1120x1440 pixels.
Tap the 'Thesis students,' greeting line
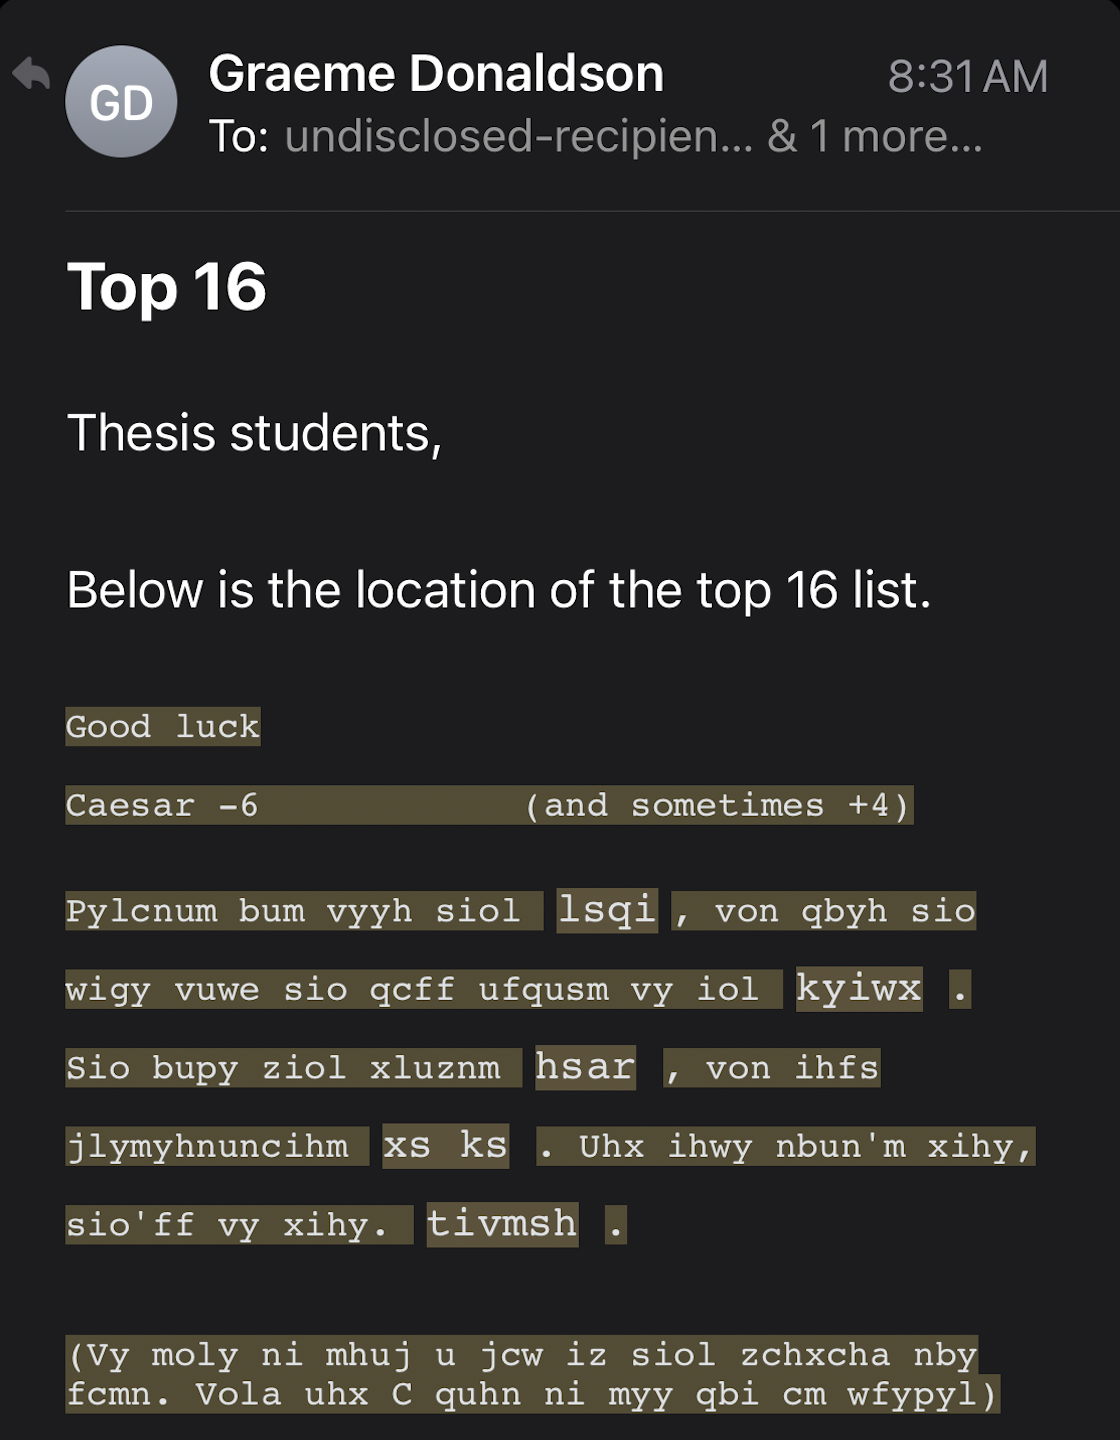click(254, 434)
